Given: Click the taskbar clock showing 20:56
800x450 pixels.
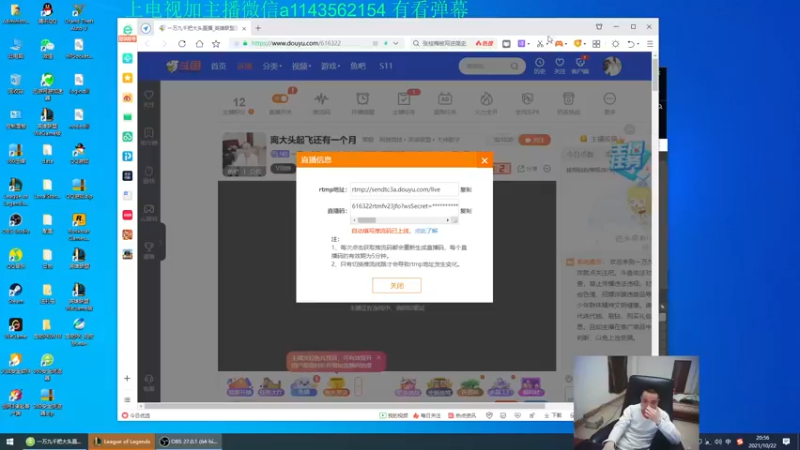Looking at the screenshot, I should click(762, 441).
